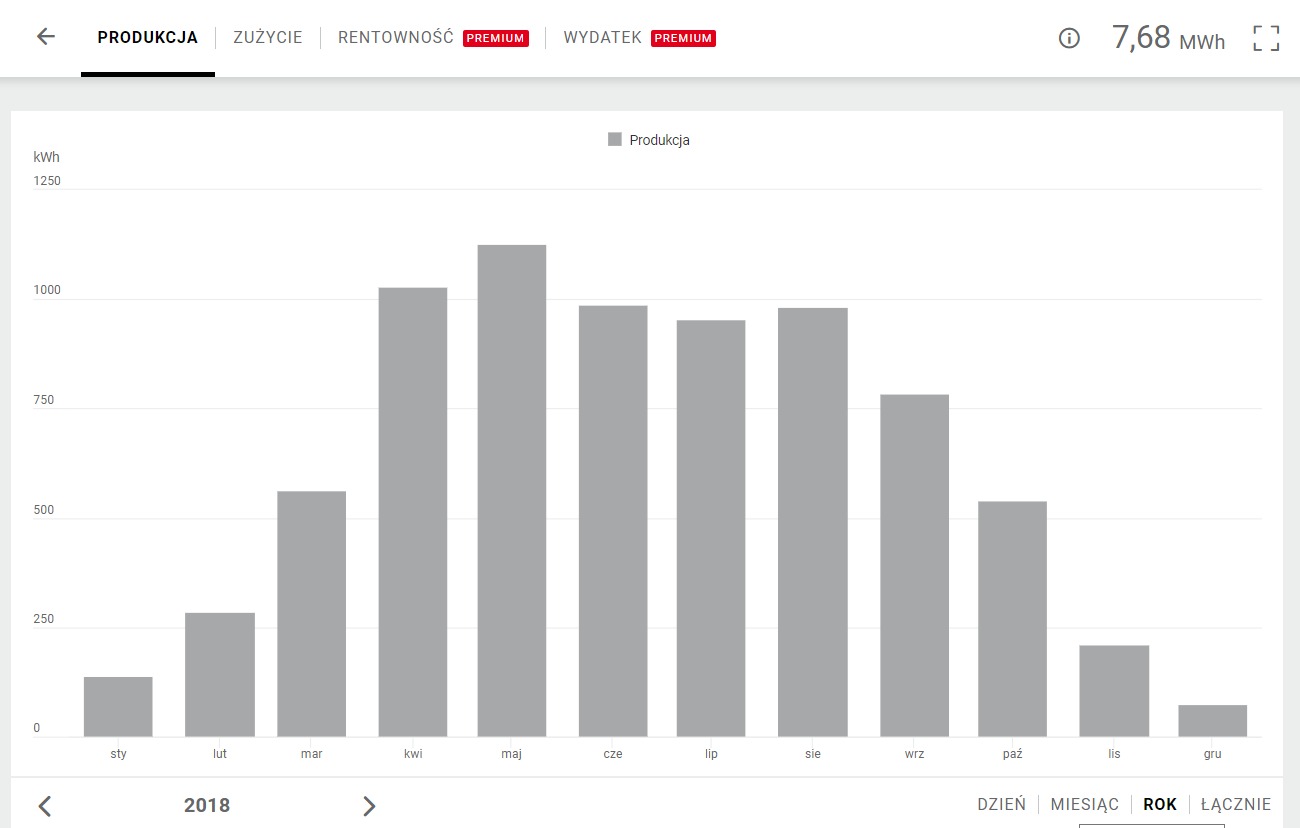Click the wrz production bar
Viewport: 1300px width, 828px height.
click(x=914, y=566)
